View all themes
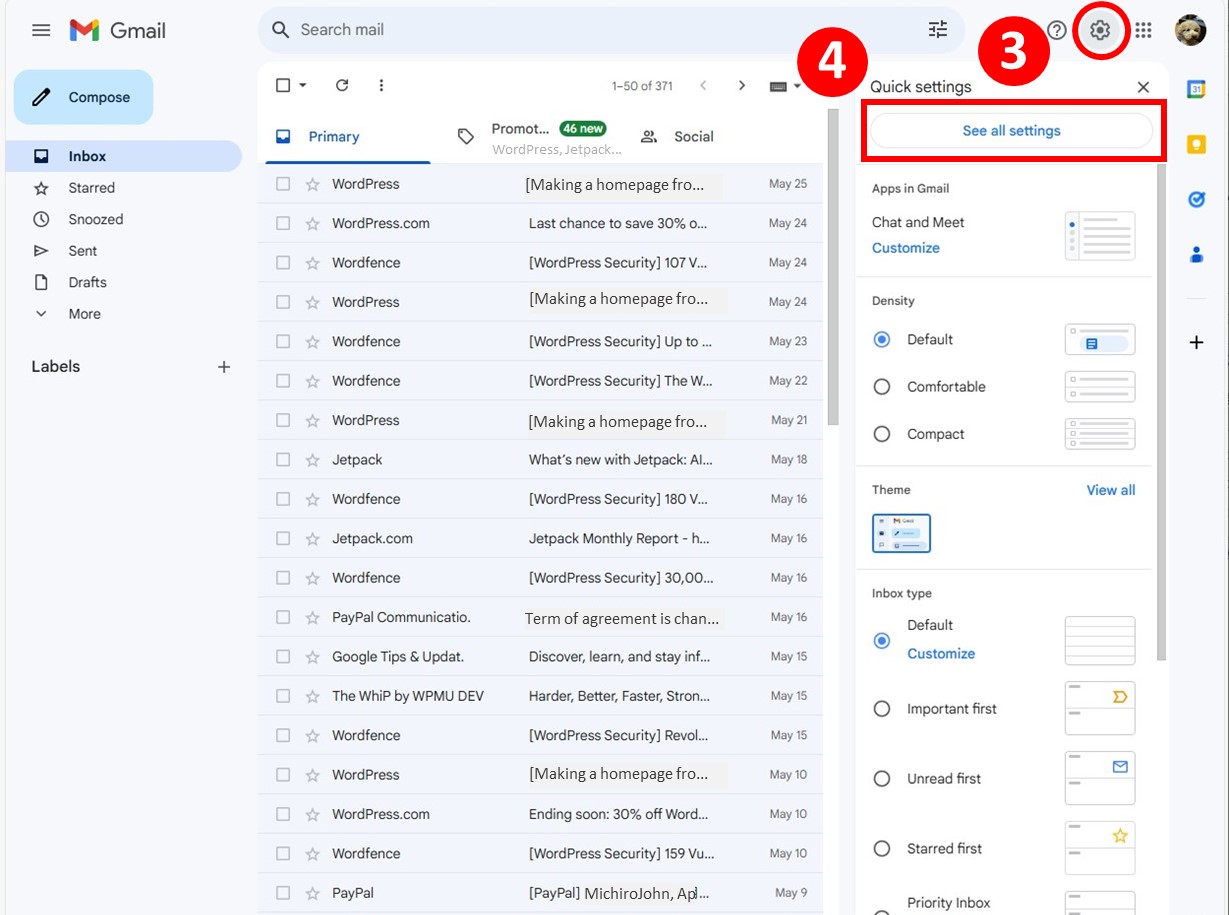This screenshot has height=915, width=1229. pyautogui.click(x=1111, y=490)
